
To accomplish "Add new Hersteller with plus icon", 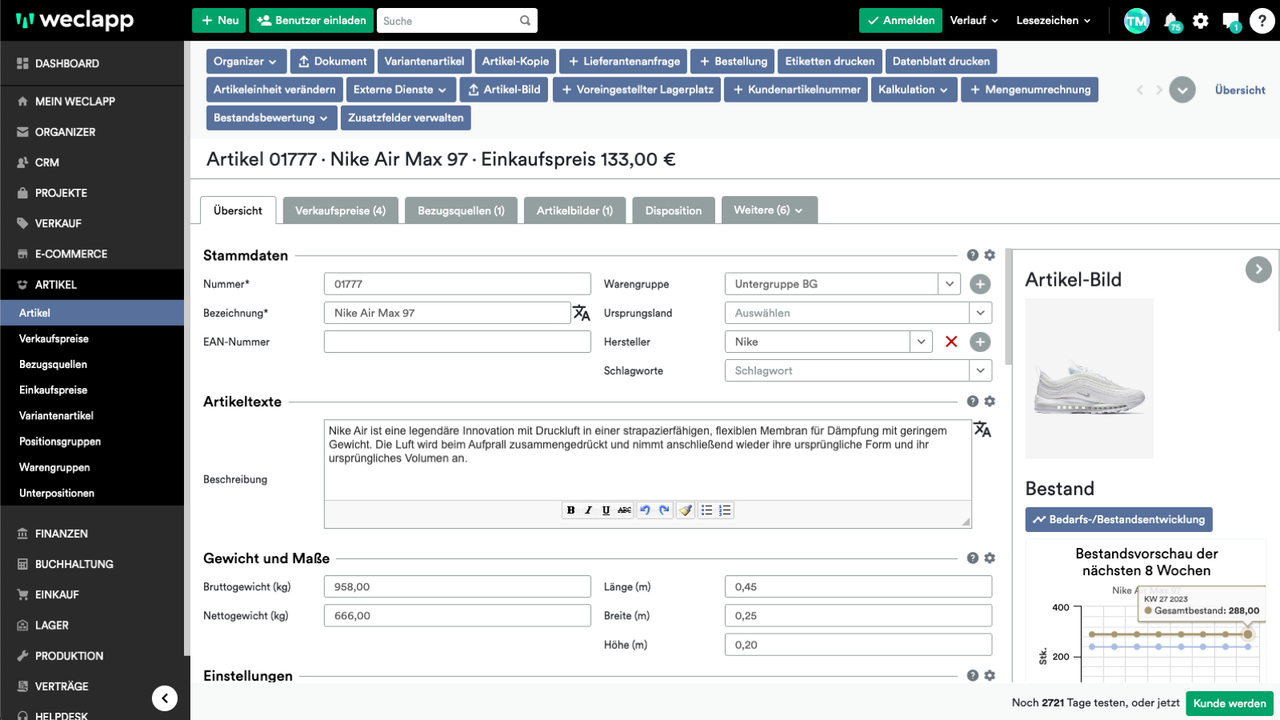I will [x=980, y=342].
